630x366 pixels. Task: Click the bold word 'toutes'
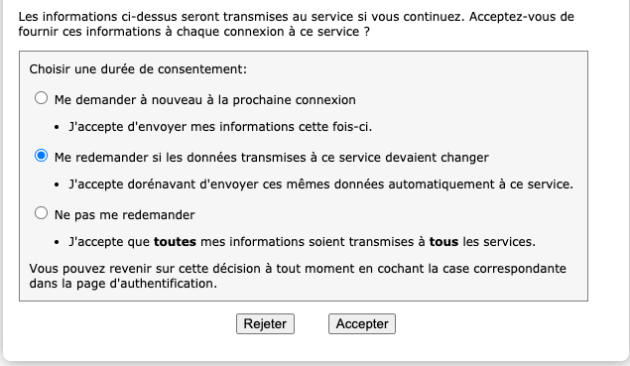[x=175, y=241]
